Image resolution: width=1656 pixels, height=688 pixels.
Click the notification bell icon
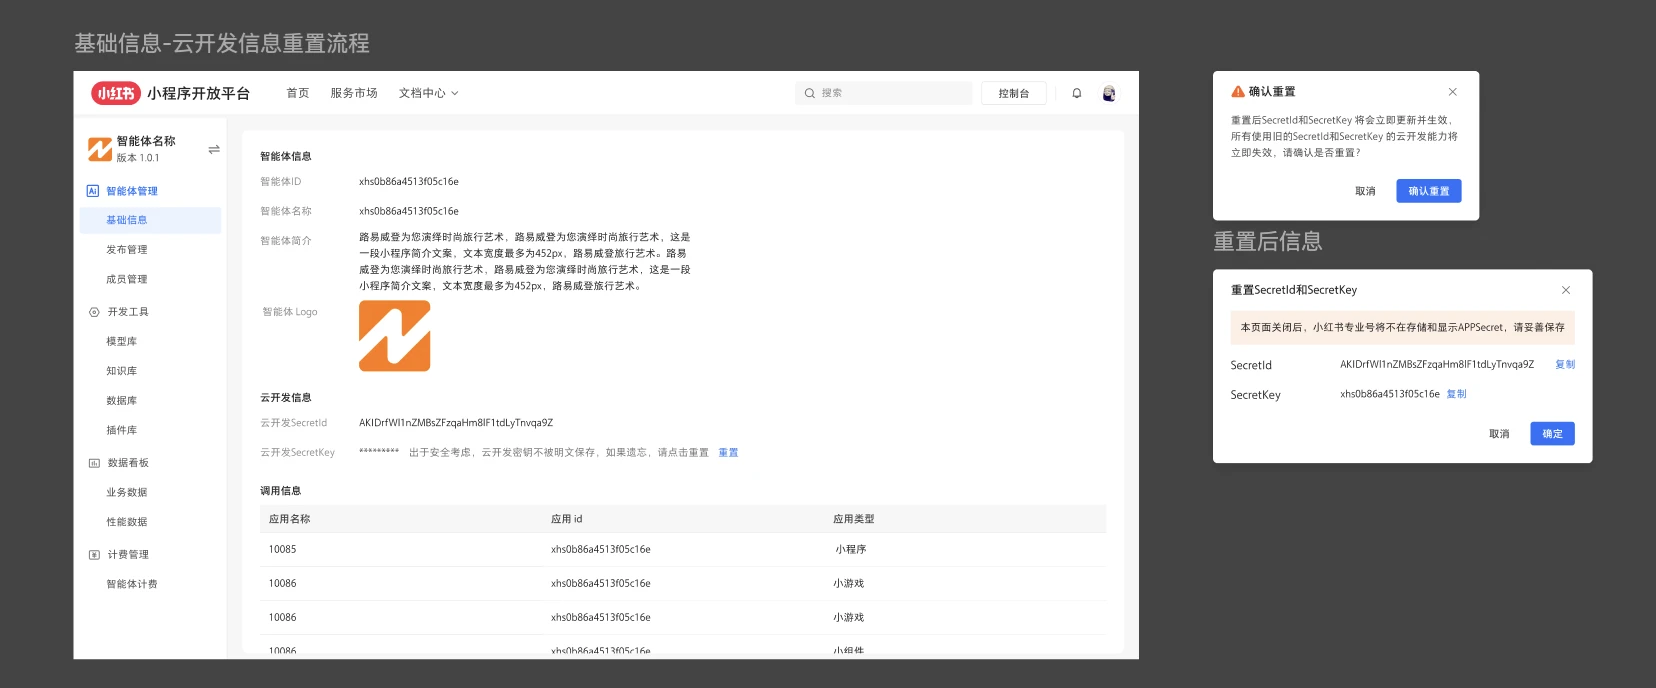pyautogui.click(x=1077, y=93)
